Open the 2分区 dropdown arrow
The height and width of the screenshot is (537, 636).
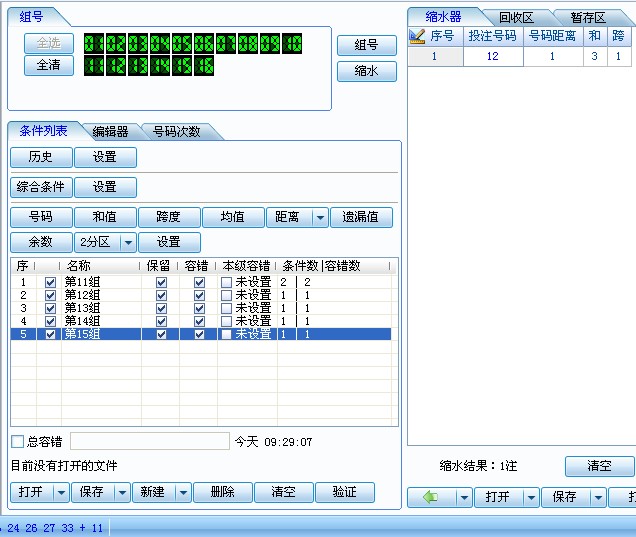pos(127,242)
